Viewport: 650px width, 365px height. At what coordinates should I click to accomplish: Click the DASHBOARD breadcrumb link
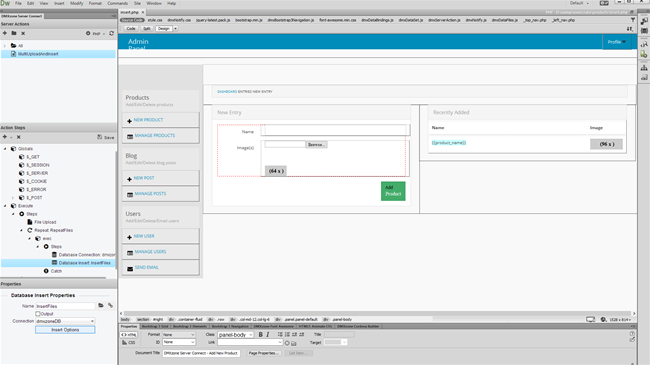[x=227, y=92]
